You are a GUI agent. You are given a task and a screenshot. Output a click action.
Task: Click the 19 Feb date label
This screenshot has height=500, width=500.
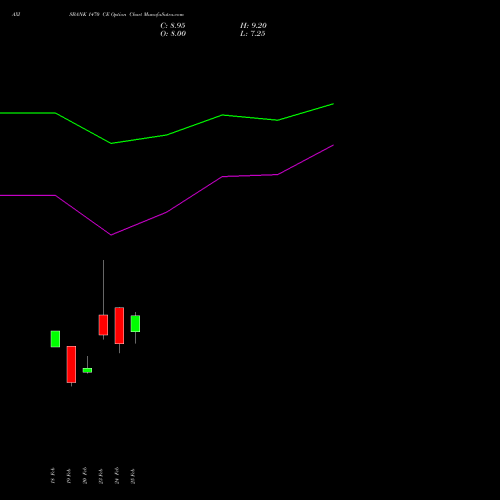[x=69, y=476]
